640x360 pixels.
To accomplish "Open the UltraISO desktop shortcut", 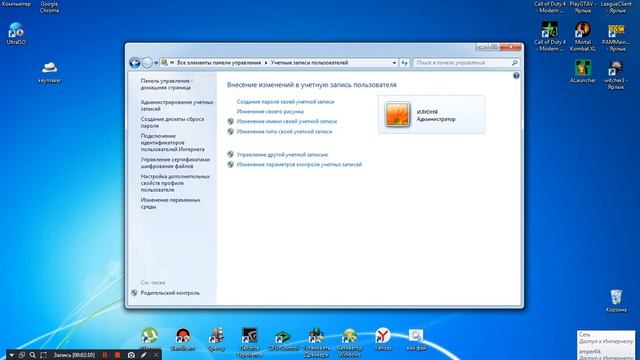I will (x=16, y=33).
